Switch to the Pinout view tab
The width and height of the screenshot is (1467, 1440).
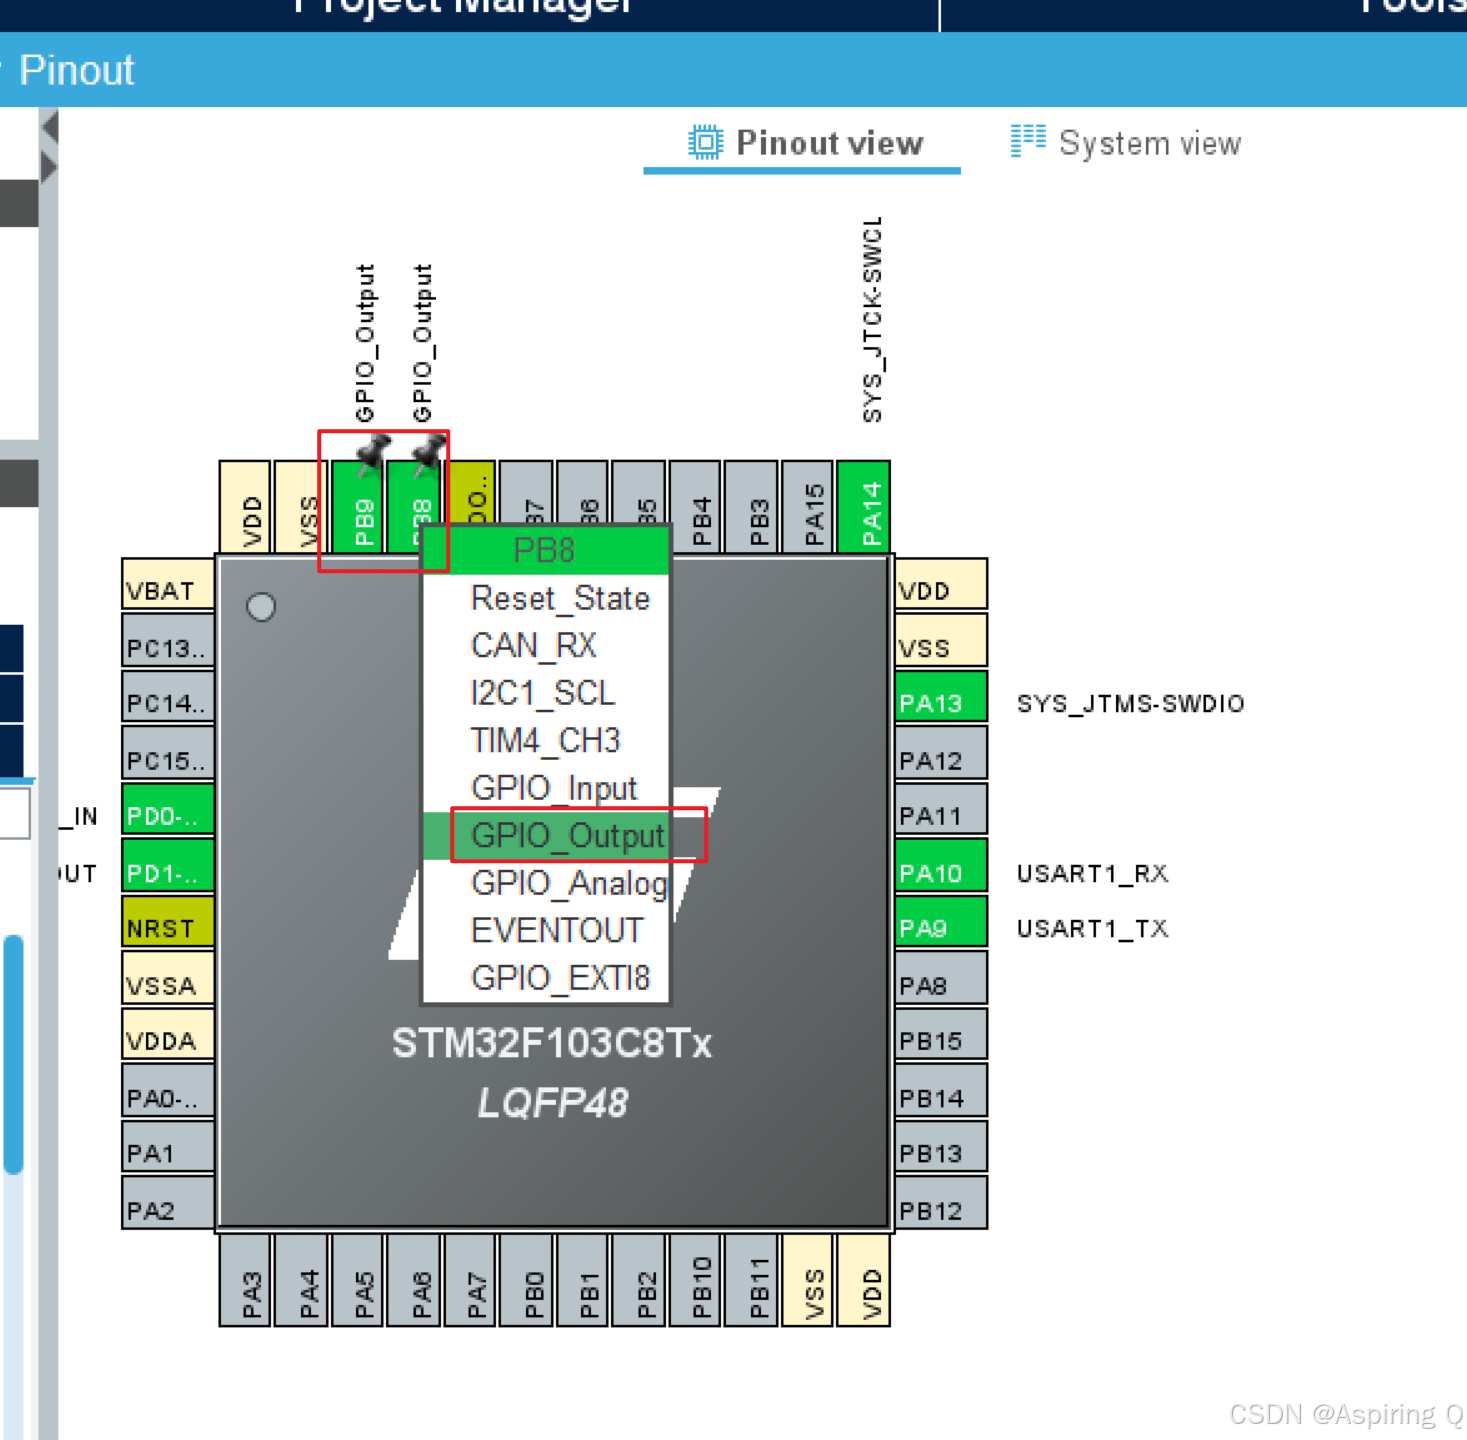pos(804,143)
